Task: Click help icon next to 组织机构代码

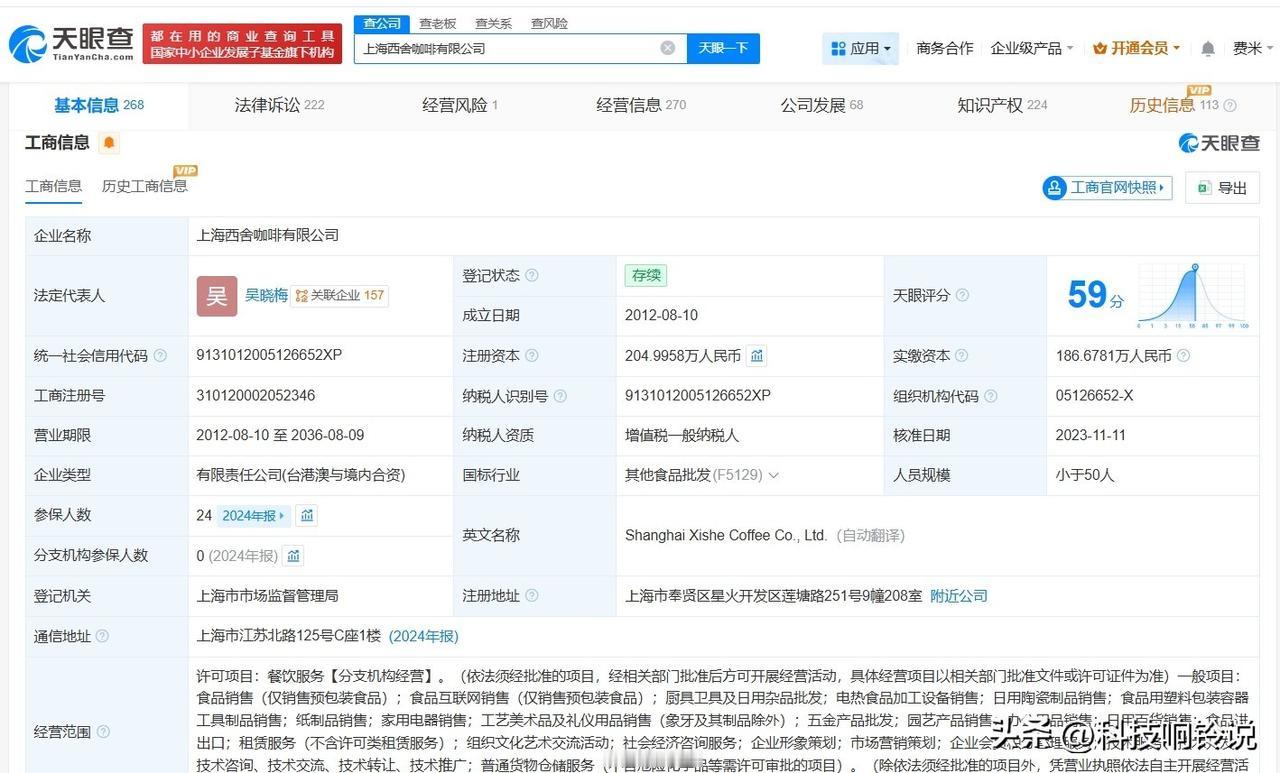Action: [990, 396]
